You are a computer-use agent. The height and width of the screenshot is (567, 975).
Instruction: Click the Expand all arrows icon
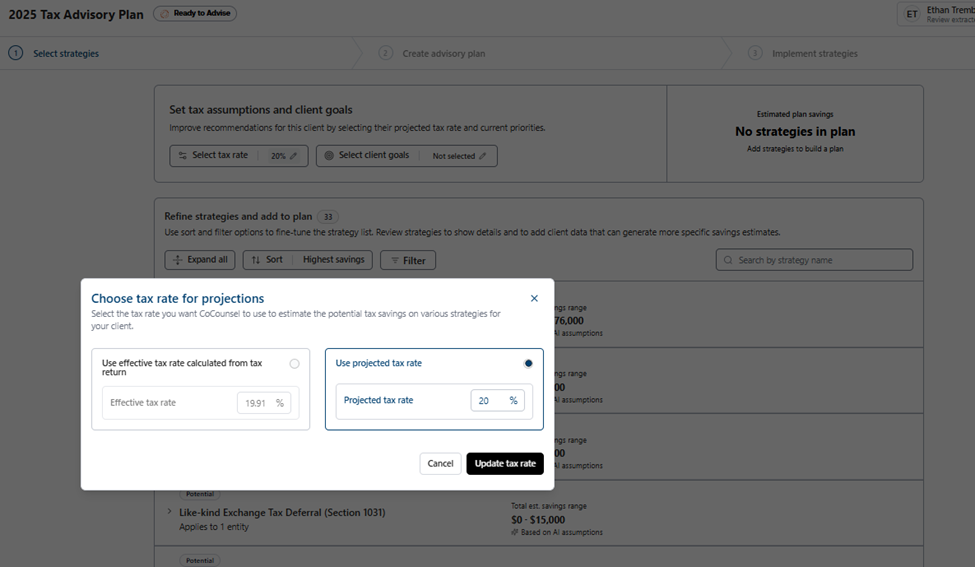click(x=177, y=260)
